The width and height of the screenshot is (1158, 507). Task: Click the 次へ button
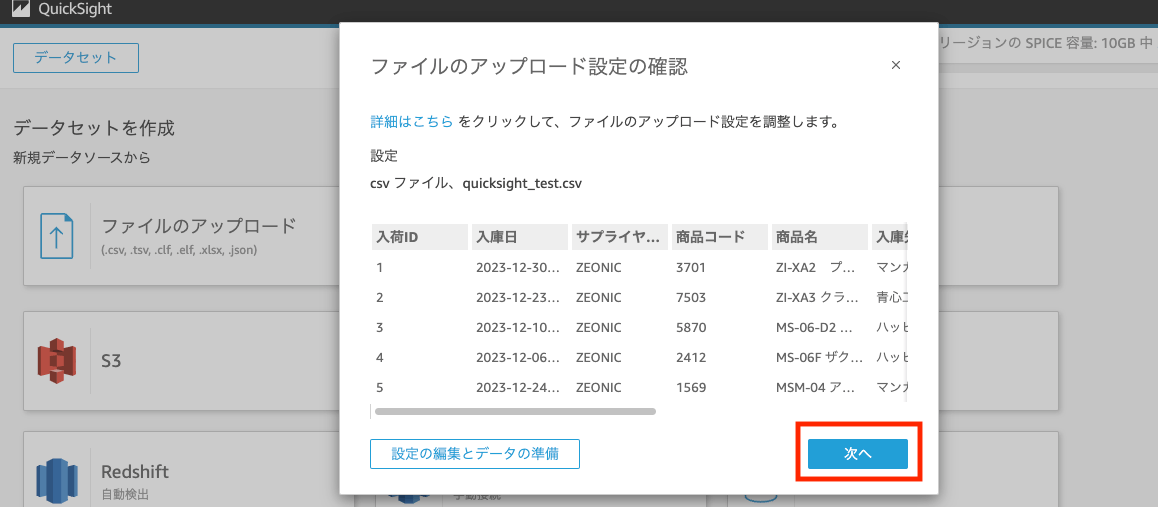click(857, 454)
